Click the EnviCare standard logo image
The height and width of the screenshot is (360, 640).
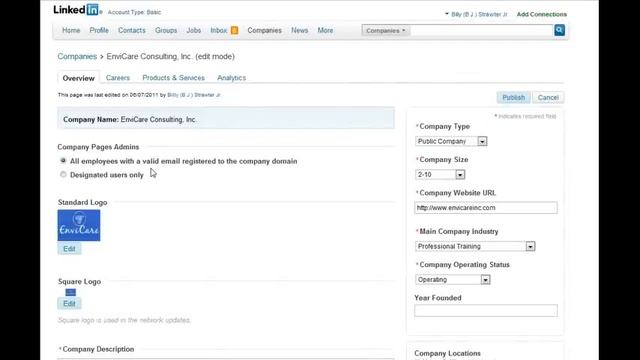[79, 225]
